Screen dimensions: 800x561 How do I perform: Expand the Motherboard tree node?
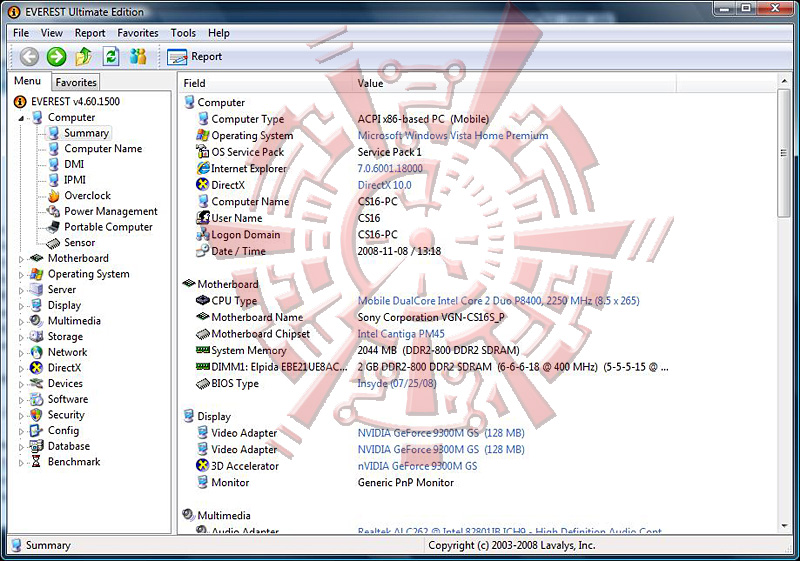click(x=21, y=259)
